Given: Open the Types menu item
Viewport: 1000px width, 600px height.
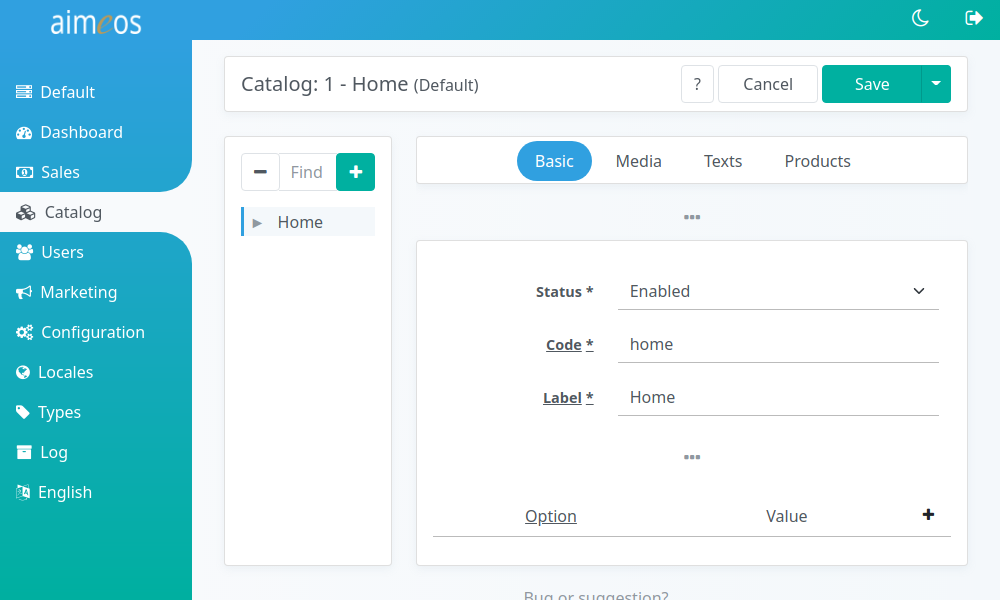Looking at the screenshot, I should [96, 412].
